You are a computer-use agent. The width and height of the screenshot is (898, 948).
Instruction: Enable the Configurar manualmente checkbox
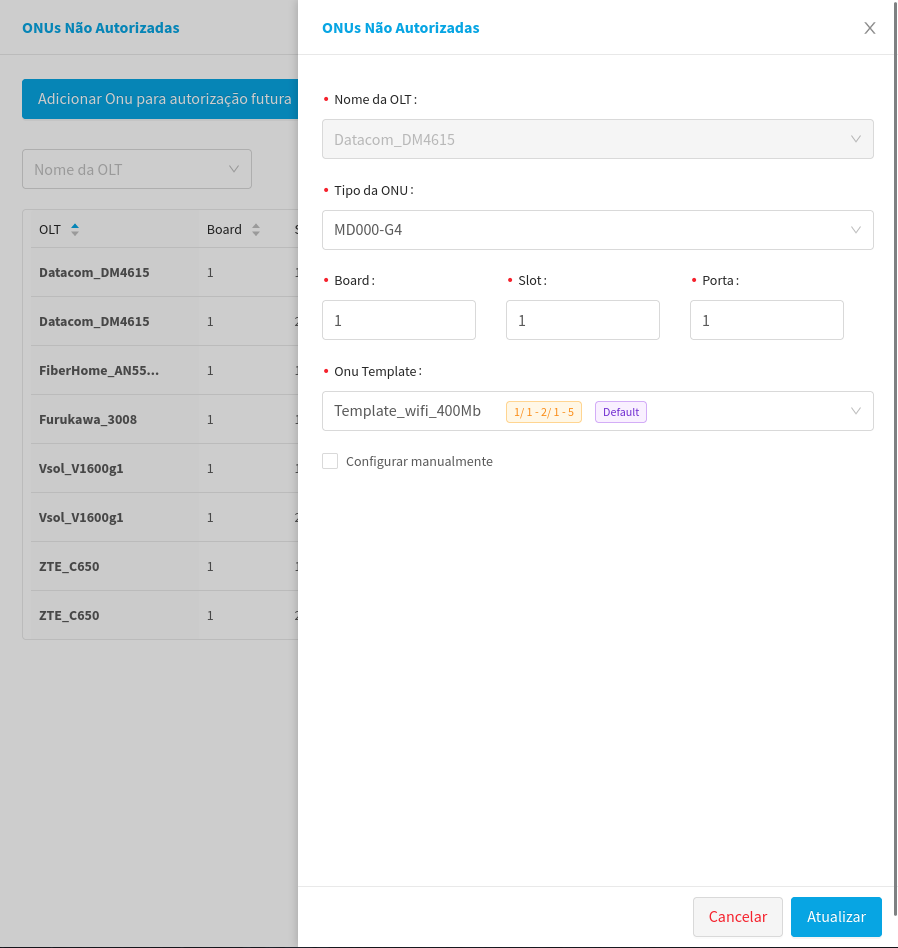pyautogui.click(x=330, y=461)
